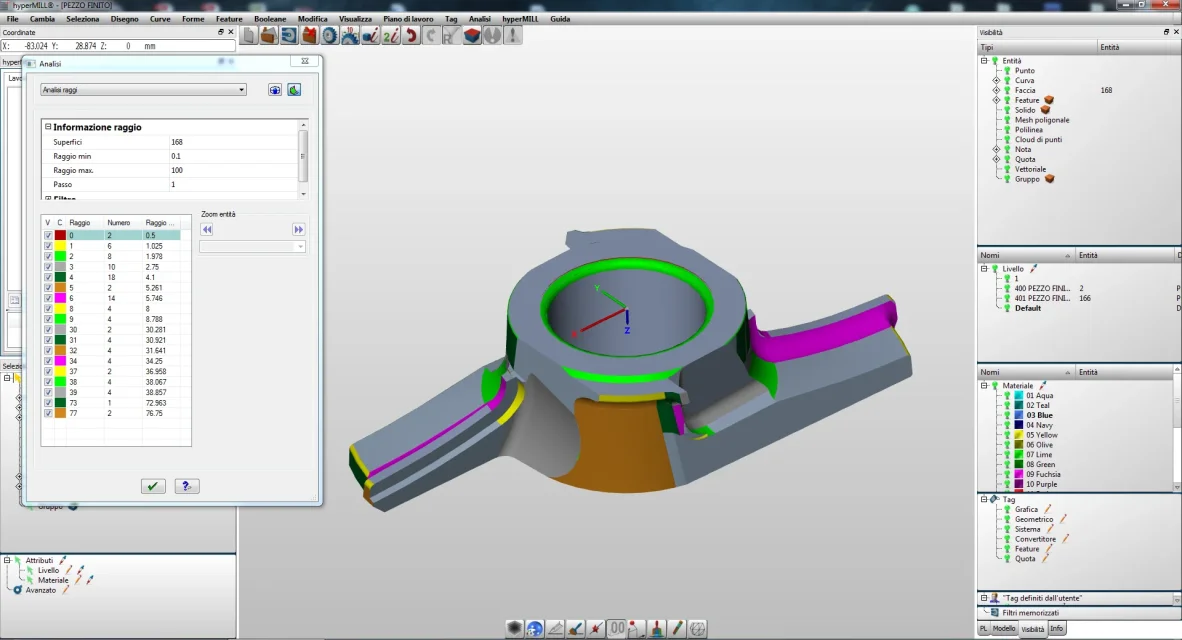Click the green '2i' info toolbar icon

click(390, 36)
